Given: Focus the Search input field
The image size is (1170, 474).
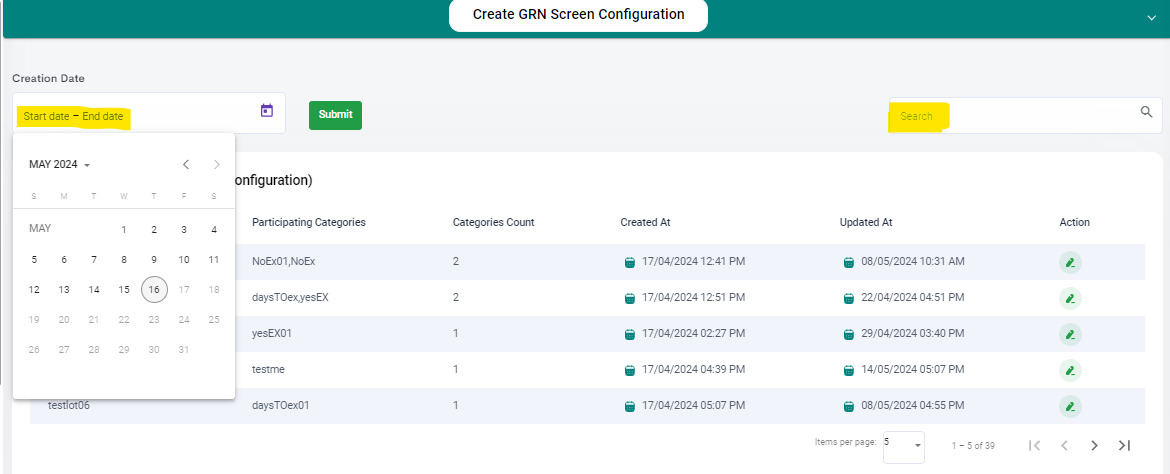Looking at the screenshot, I should pyautogui.click(x=1025, y=116).
